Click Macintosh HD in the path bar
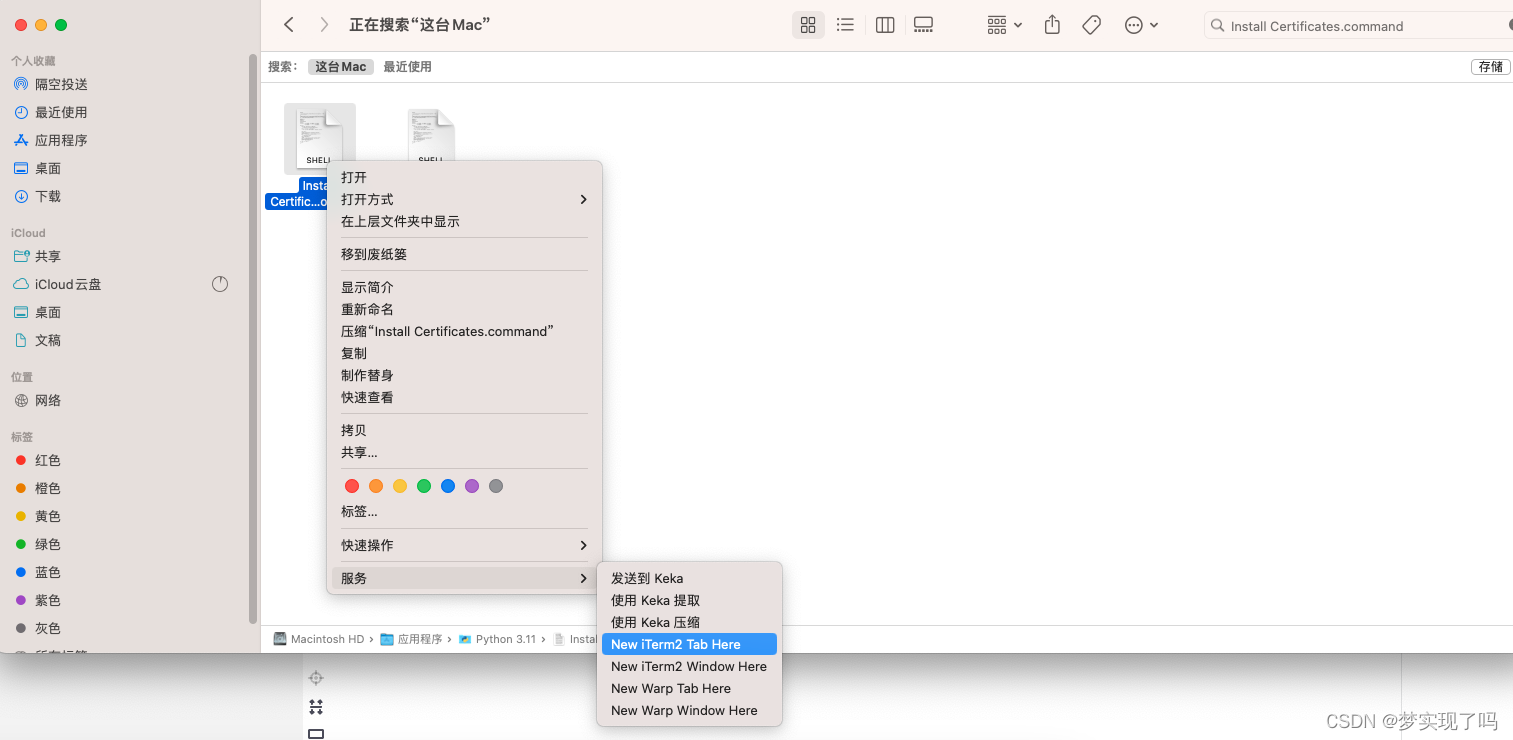This screenshot has height=740, width=1513. click(319, 639)
